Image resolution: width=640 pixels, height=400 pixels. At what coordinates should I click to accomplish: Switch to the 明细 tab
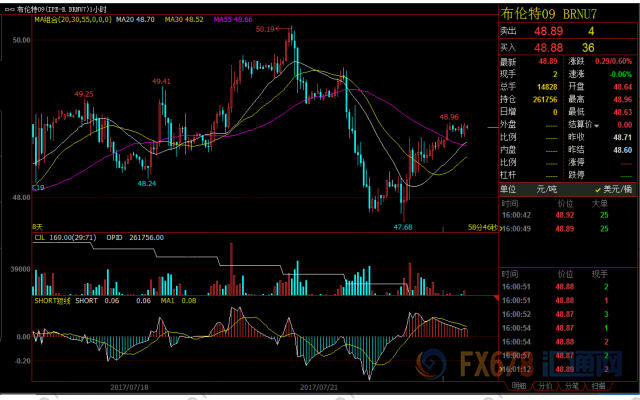point(518,385)
